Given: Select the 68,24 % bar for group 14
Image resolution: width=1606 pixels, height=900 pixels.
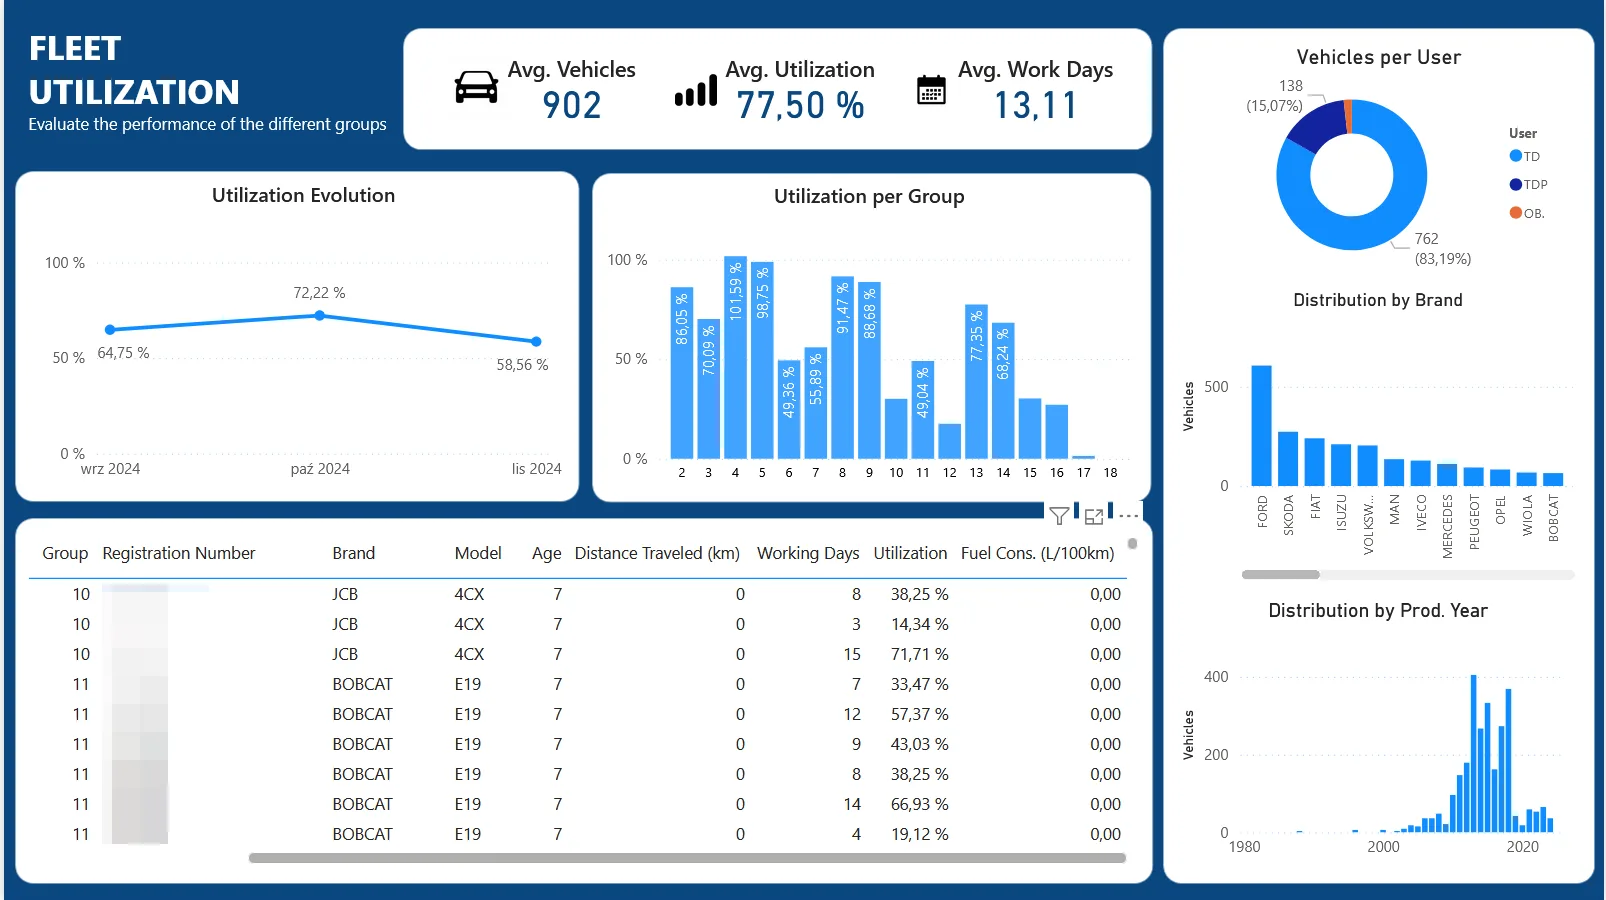Looking at the screenshot, I should pos(1003,390).
